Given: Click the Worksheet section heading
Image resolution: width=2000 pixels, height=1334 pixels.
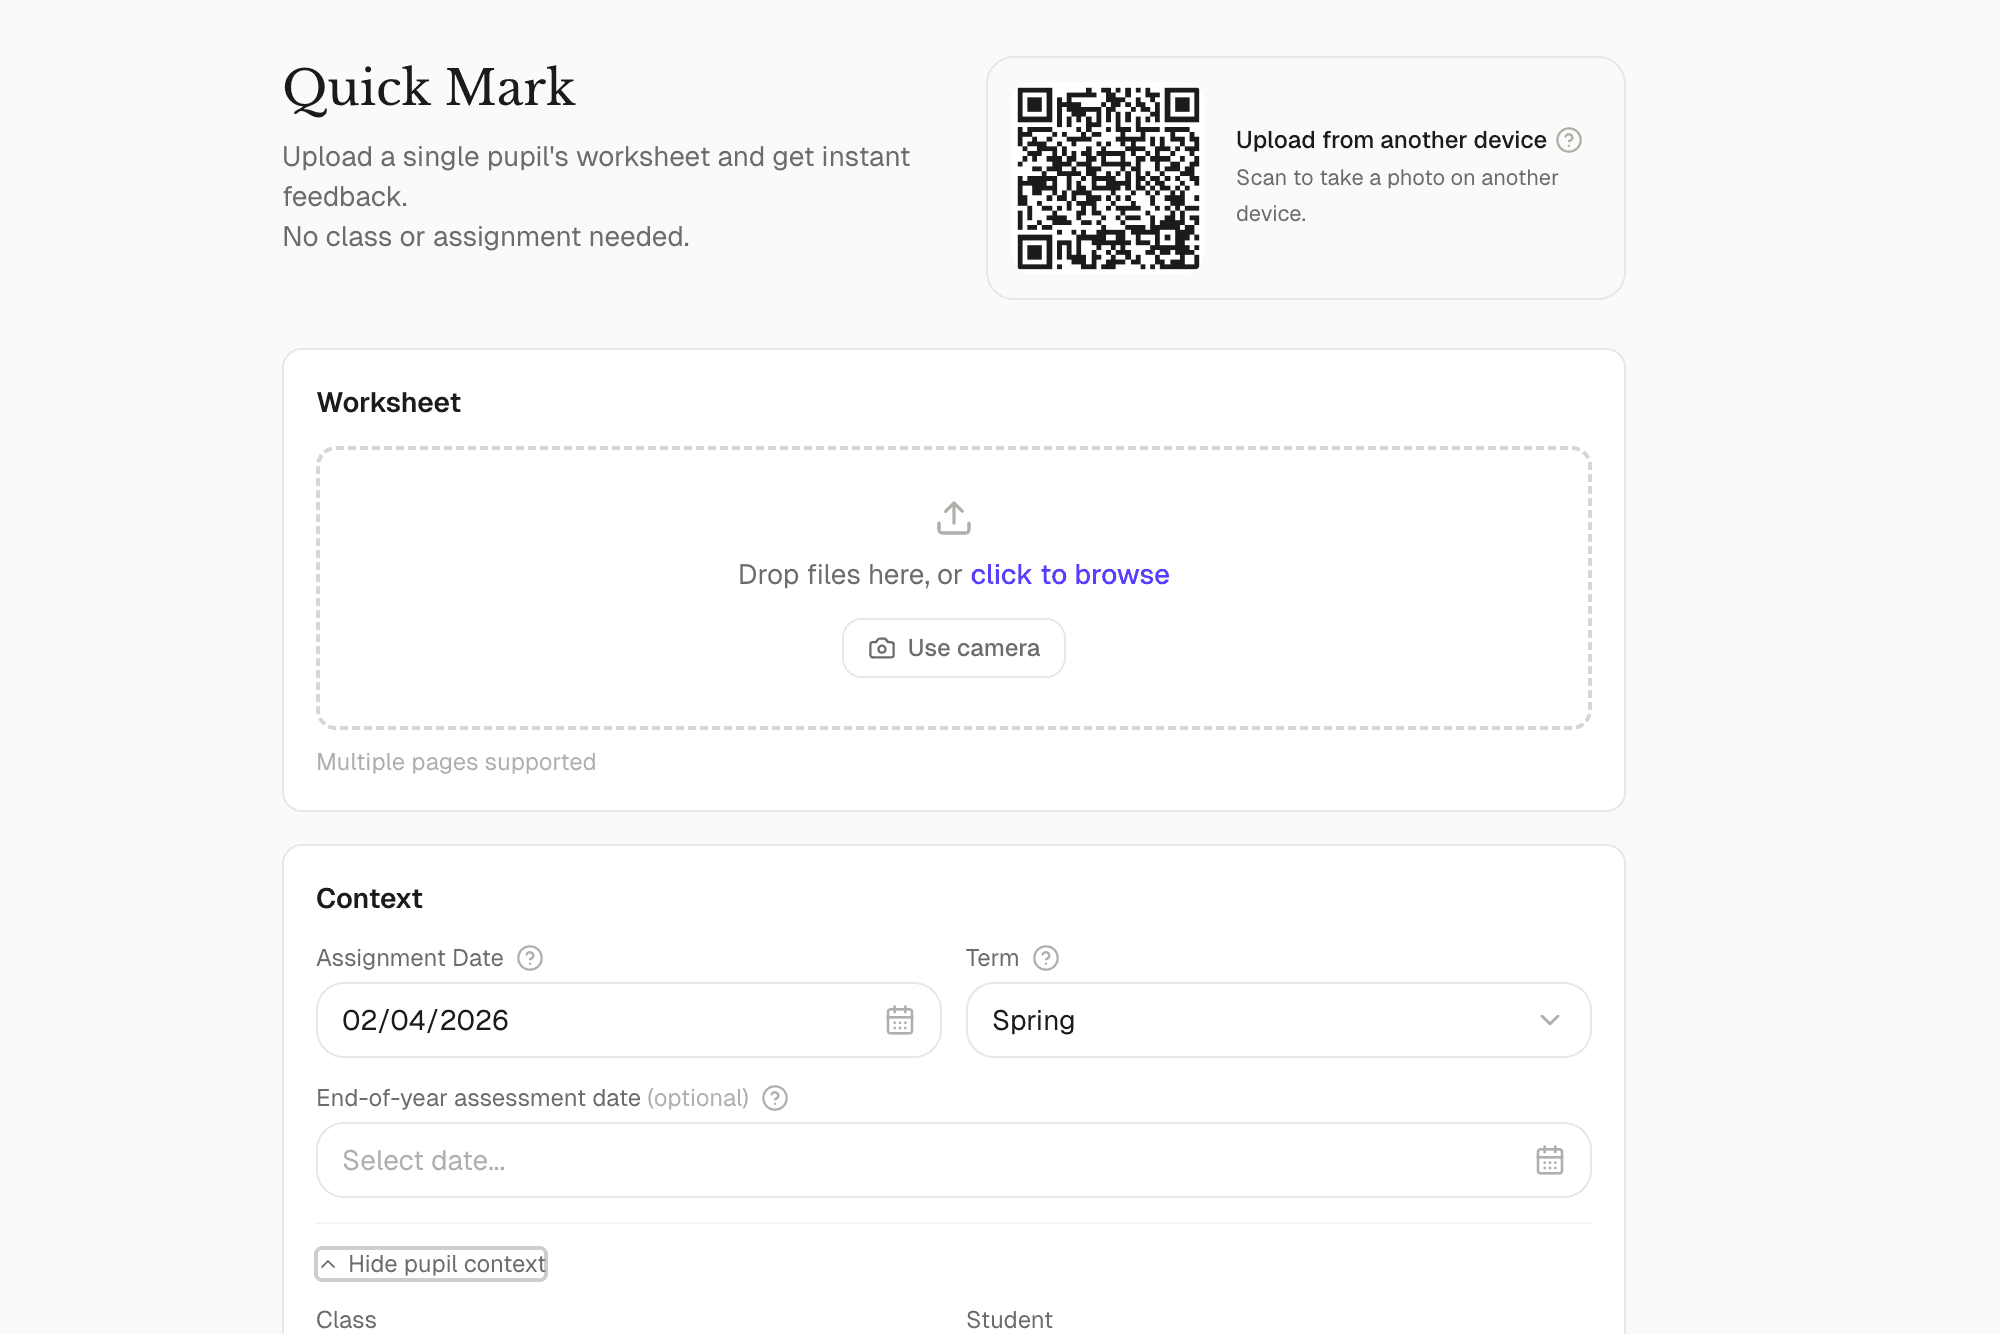Looking at the screenshot, I should tap(388, 402).
